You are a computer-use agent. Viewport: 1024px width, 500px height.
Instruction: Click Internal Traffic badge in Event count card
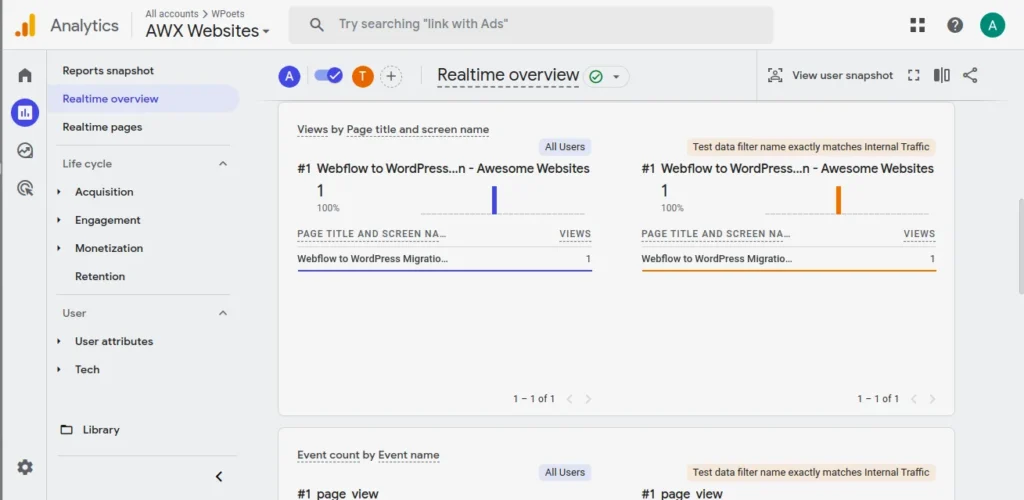[811, 473]
